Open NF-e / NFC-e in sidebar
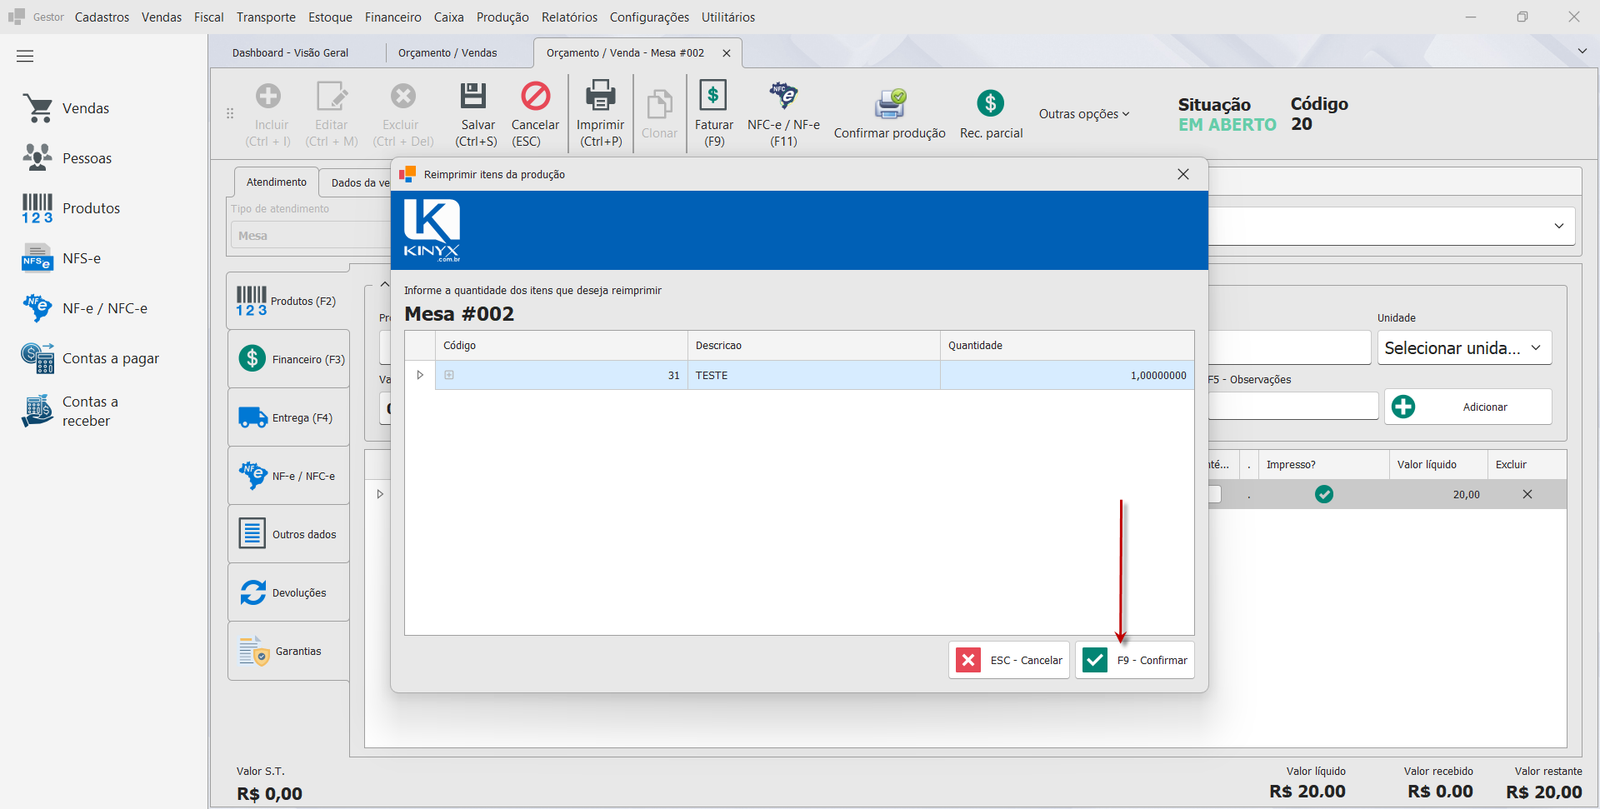This screenshot has width=1600, height=809. click(85, 308)
